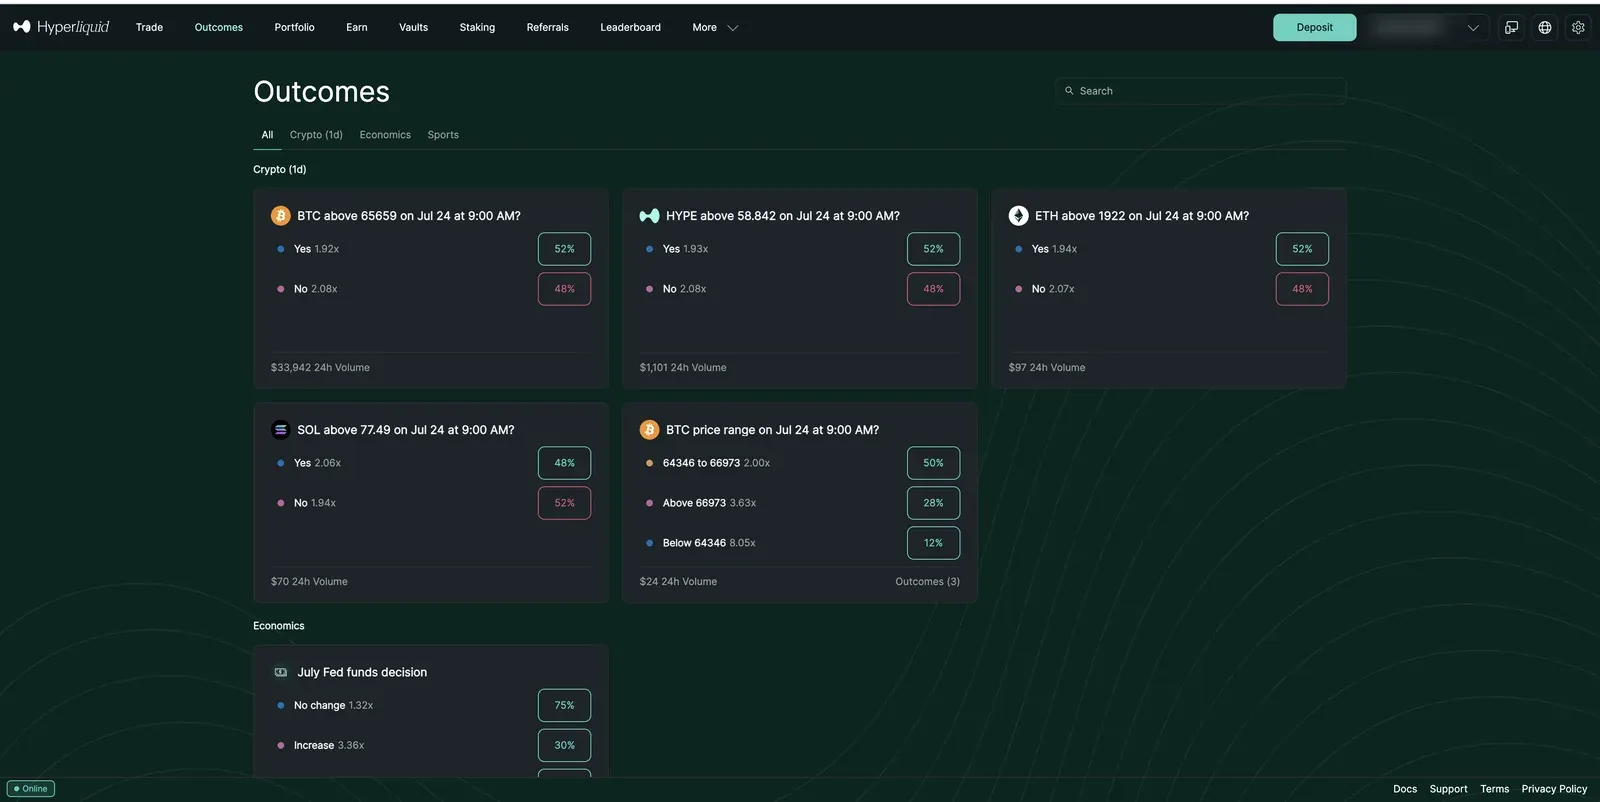Click the money icon on July Fed funds card
Image resolution: width=1600 pixels, height=802 pixels.
[x=281, y=672]
